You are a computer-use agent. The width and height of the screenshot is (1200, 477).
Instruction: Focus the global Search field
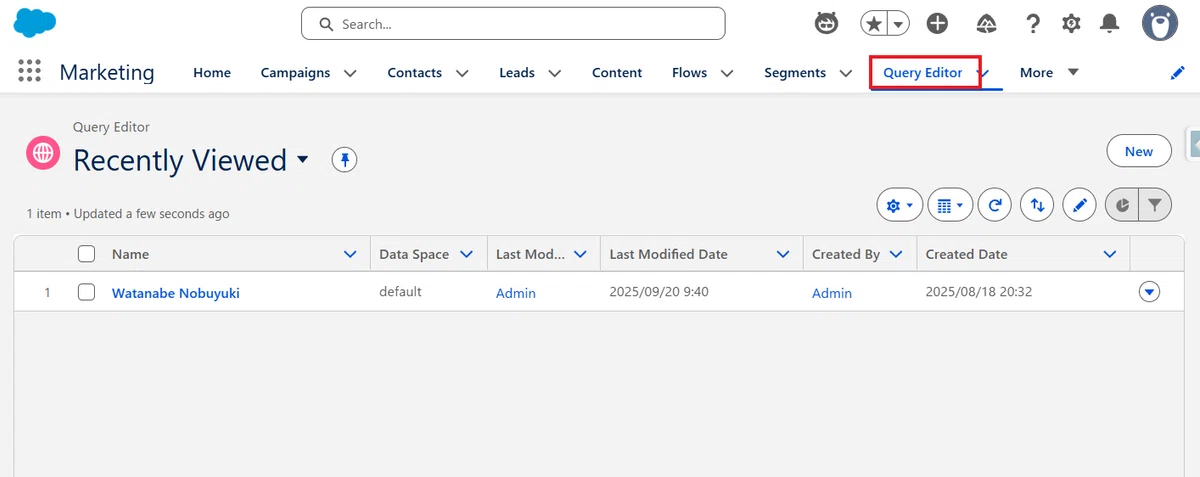(x=513, y=23)
